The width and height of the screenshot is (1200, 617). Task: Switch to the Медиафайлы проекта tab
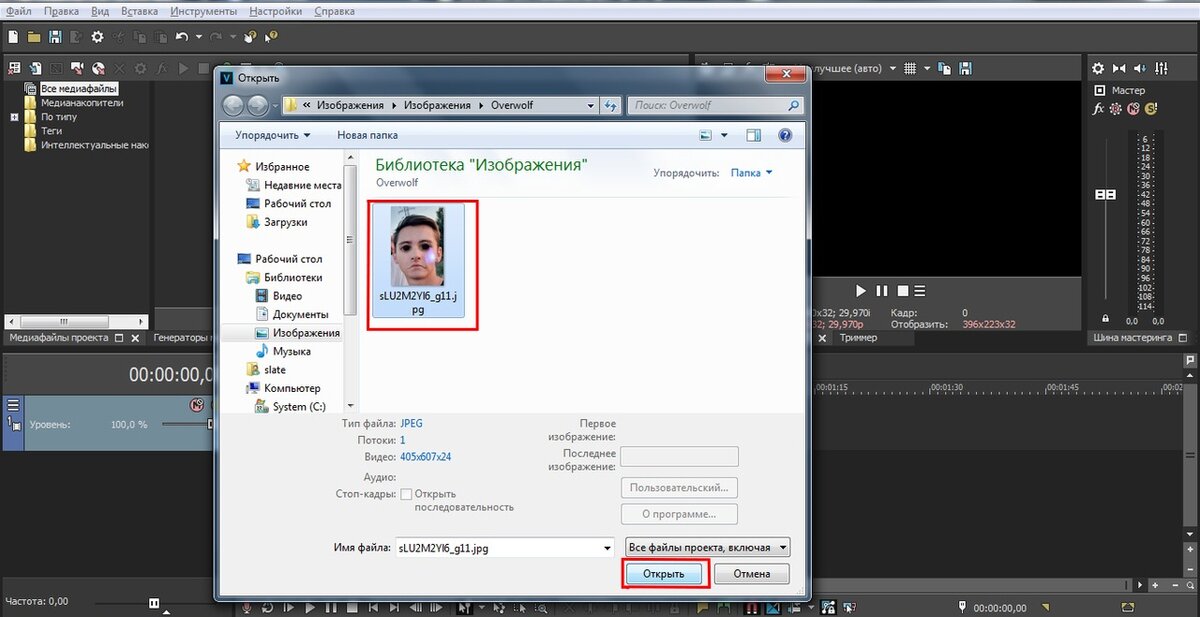coord(58,338)
